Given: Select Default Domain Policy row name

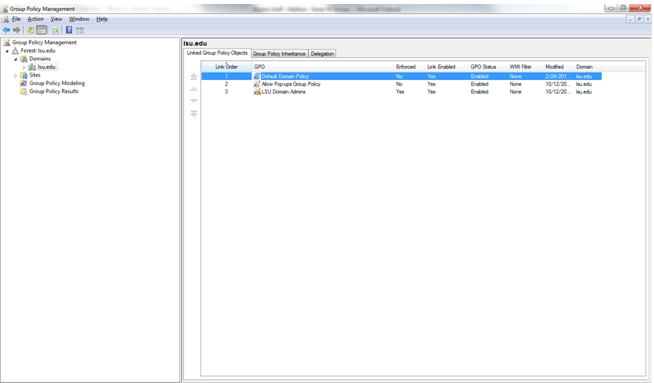Looking at the screenshot, I should point(285,76).
